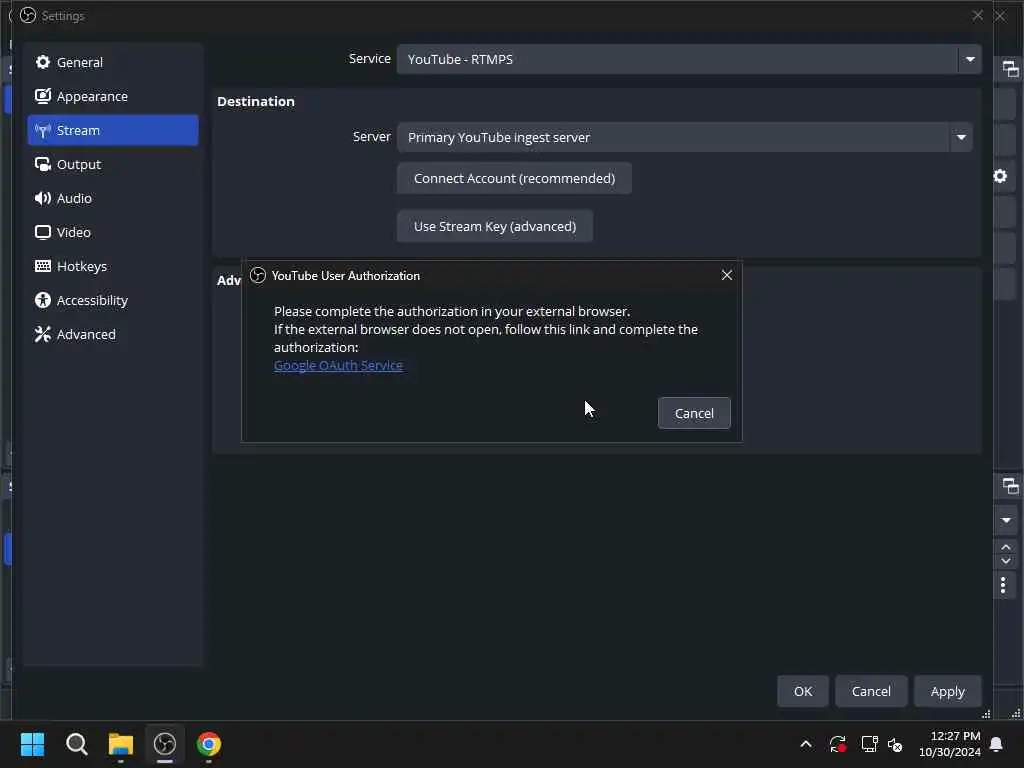Cancel the YouTube User Authorization dialog
The image size is (1024, 768).
pos(694,413)
